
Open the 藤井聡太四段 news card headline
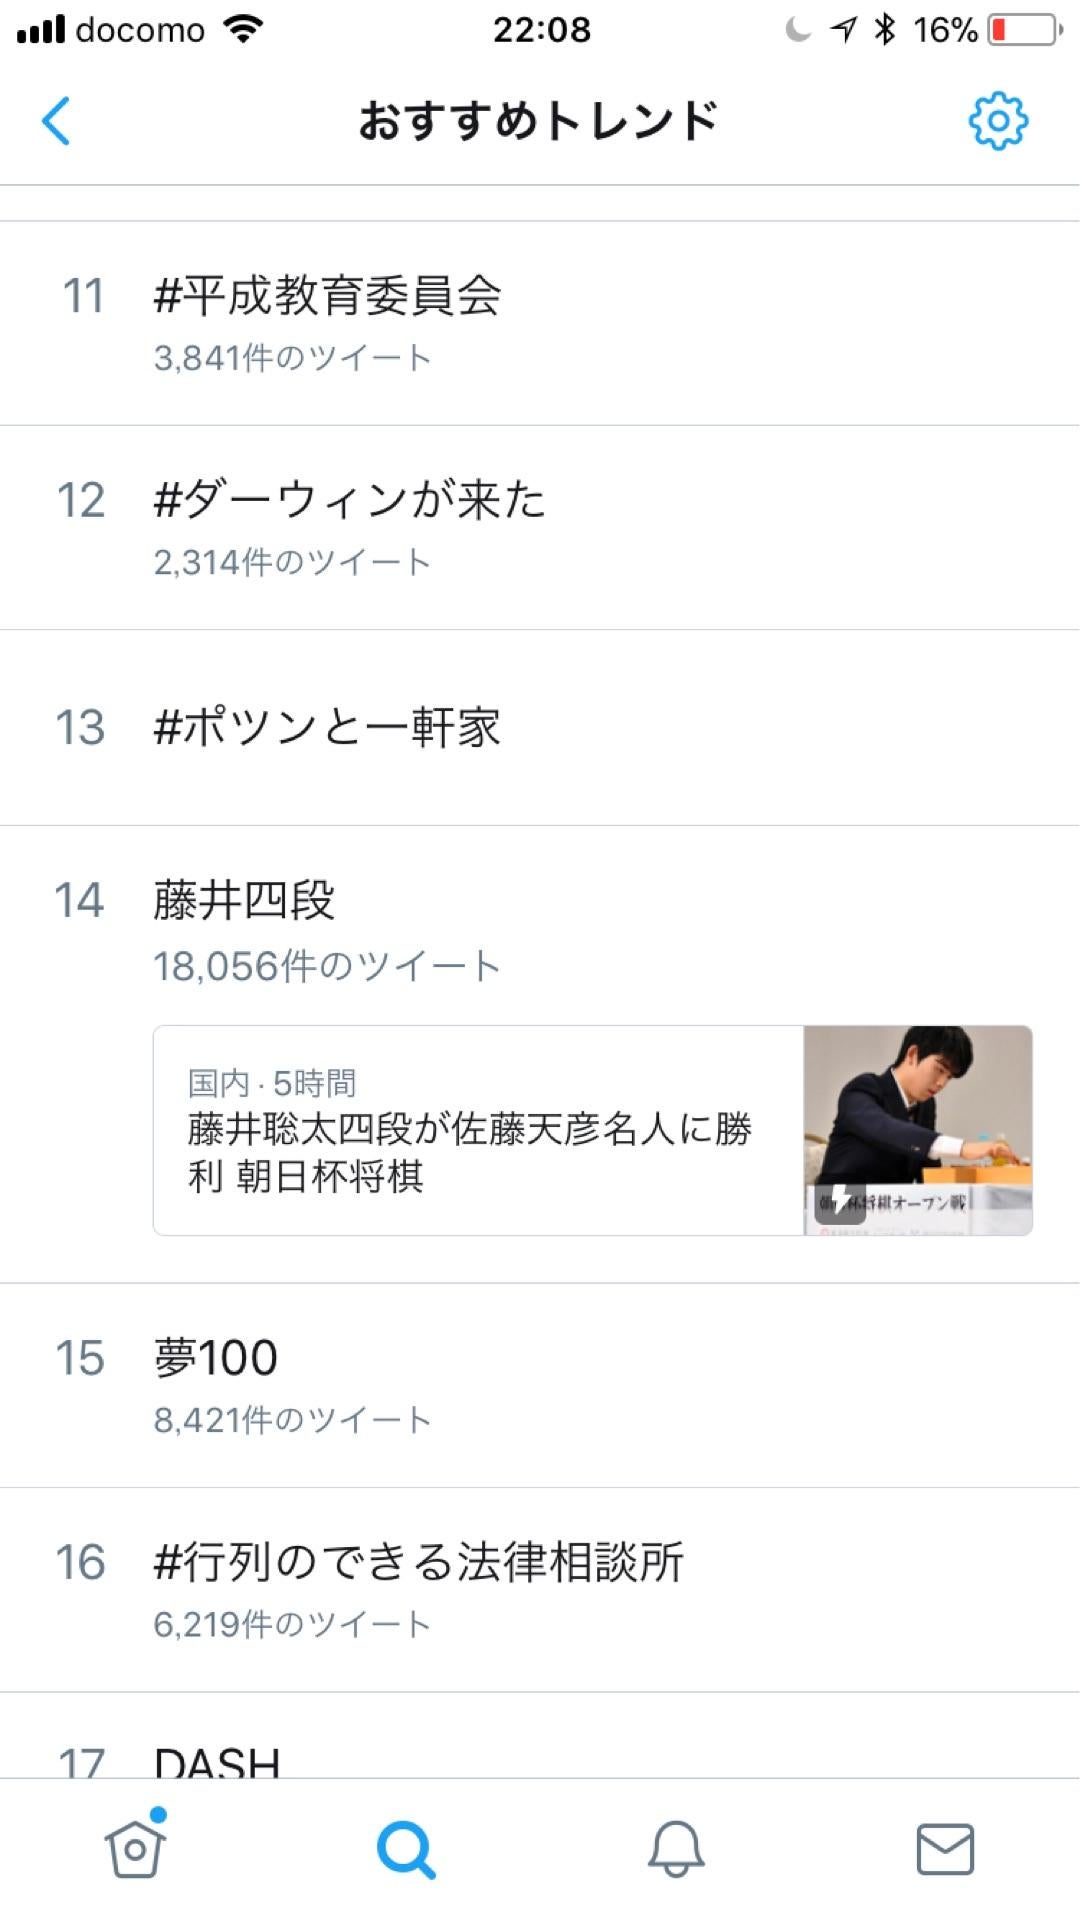pyautogui.click(x=469, y=1152)
